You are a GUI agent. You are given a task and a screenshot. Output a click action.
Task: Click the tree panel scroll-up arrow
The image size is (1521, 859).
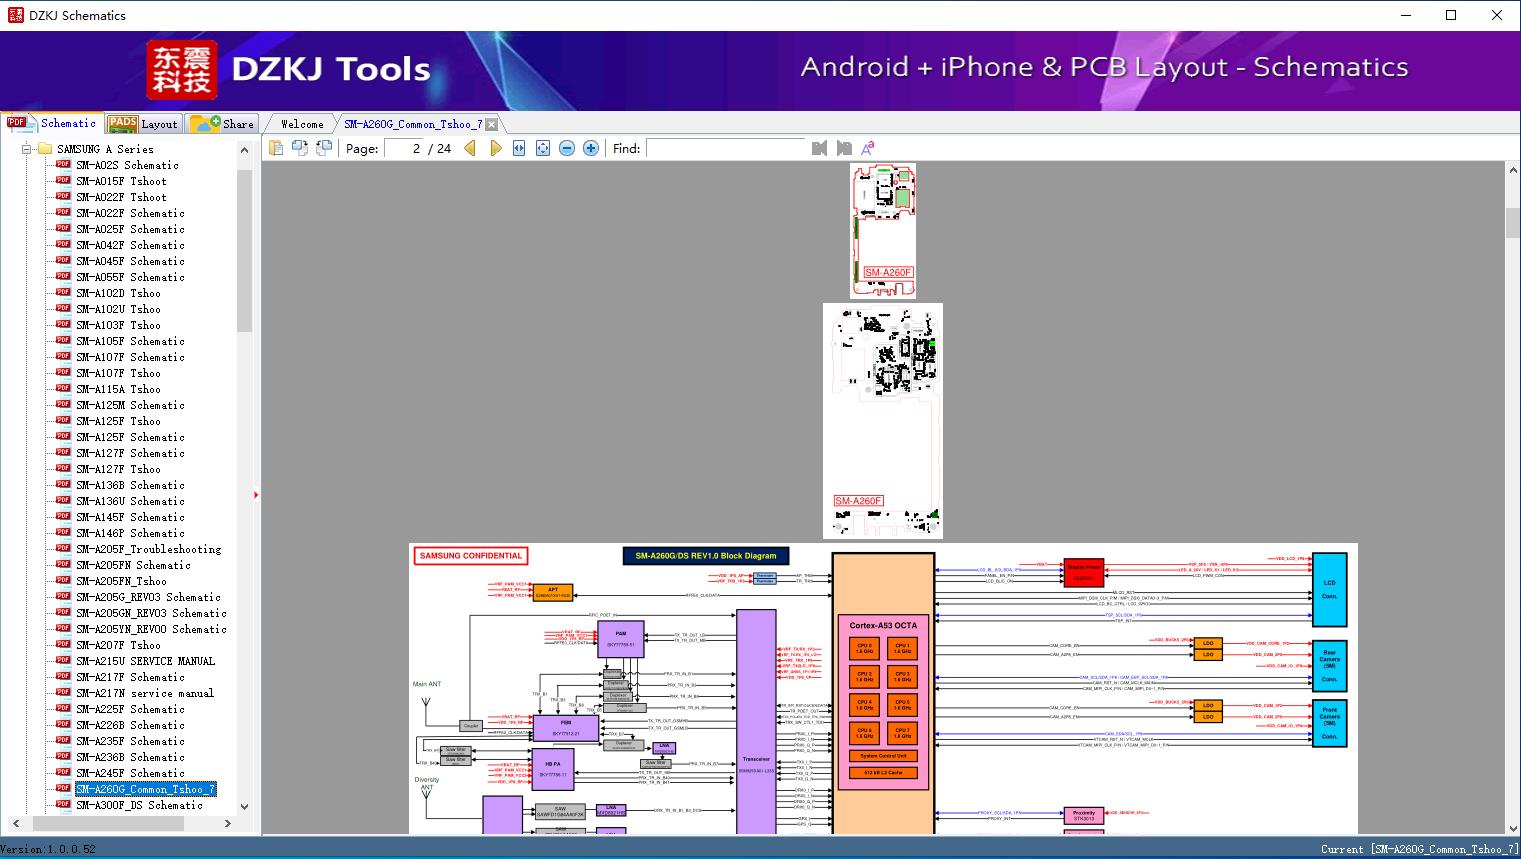[x=244, y=150]
